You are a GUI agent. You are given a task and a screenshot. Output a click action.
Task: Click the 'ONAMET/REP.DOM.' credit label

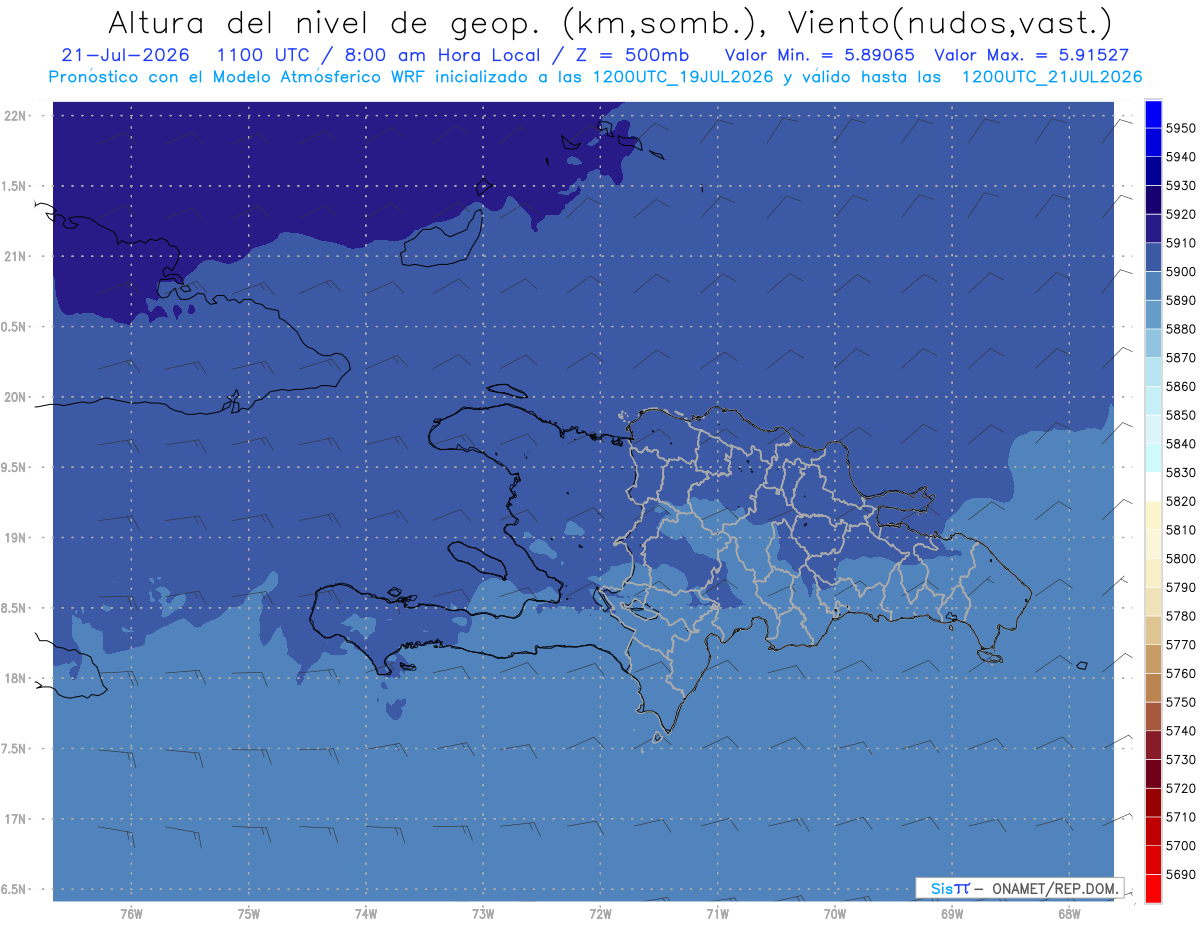pyautogui.click(x=1055, y=889)
